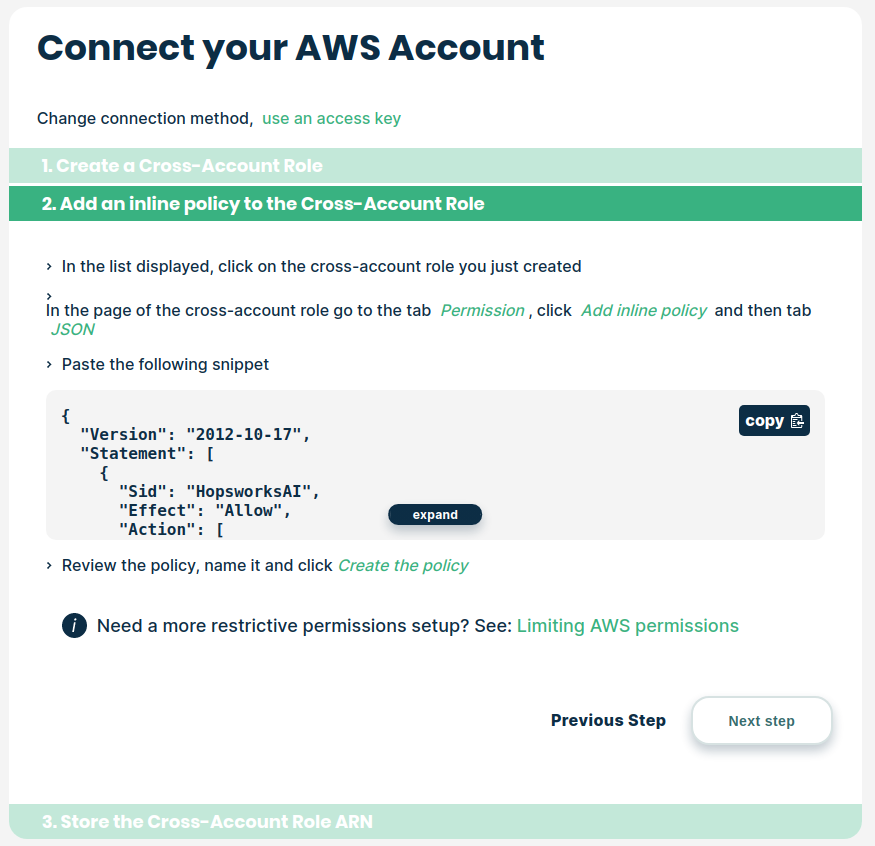
Task: Click the chevron bullet before "Paste the following snippet"
Action: click(x=48, y=365)
